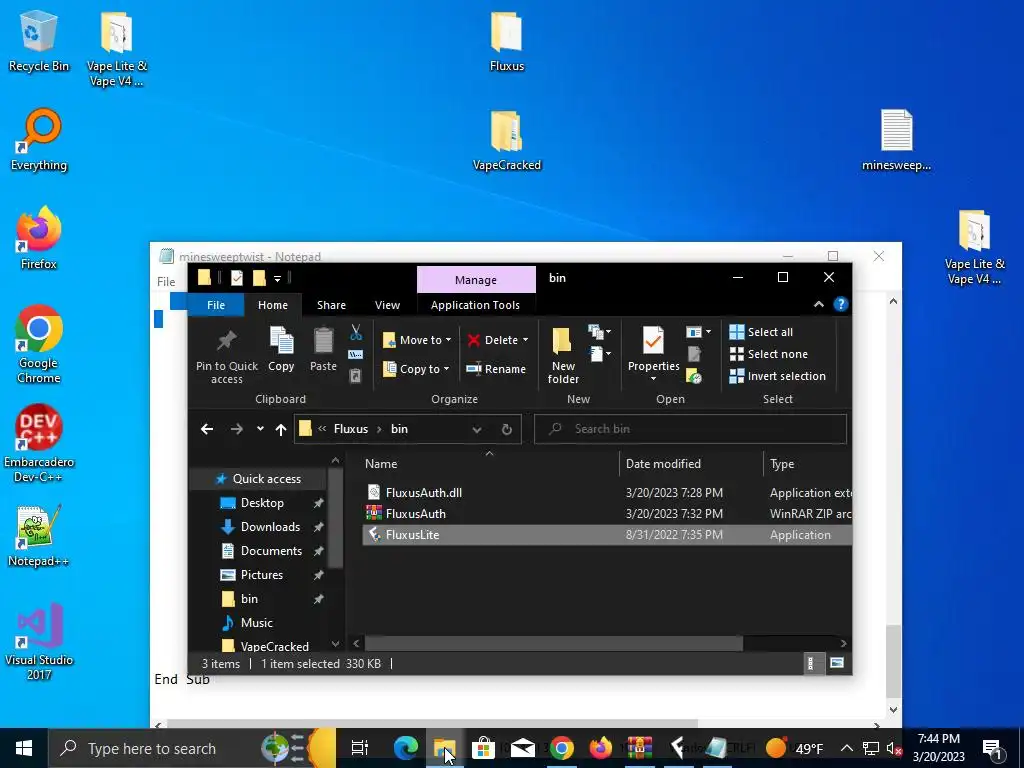Select Visual Studio 2017 desktop shortcut
Viewport: 1024px width, 768px height.
coord(39,641)
